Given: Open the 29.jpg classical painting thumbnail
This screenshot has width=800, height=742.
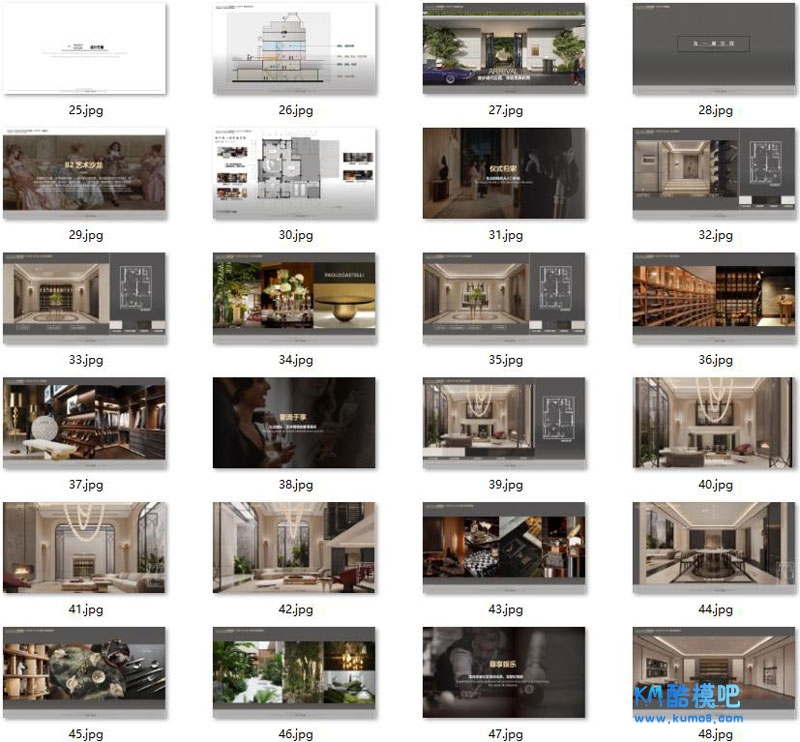Looking at the screenshot, I should (85, 173).
